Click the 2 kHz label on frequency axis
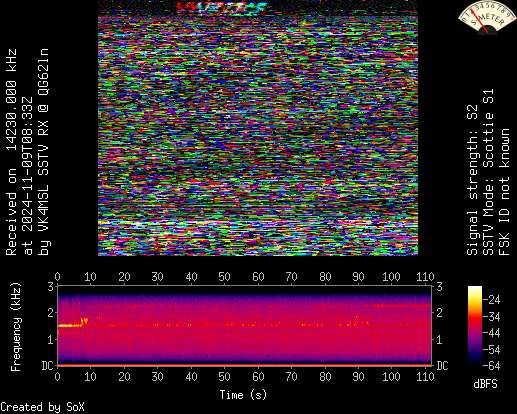This screenshot has height=414, width=517. (50, 313)
